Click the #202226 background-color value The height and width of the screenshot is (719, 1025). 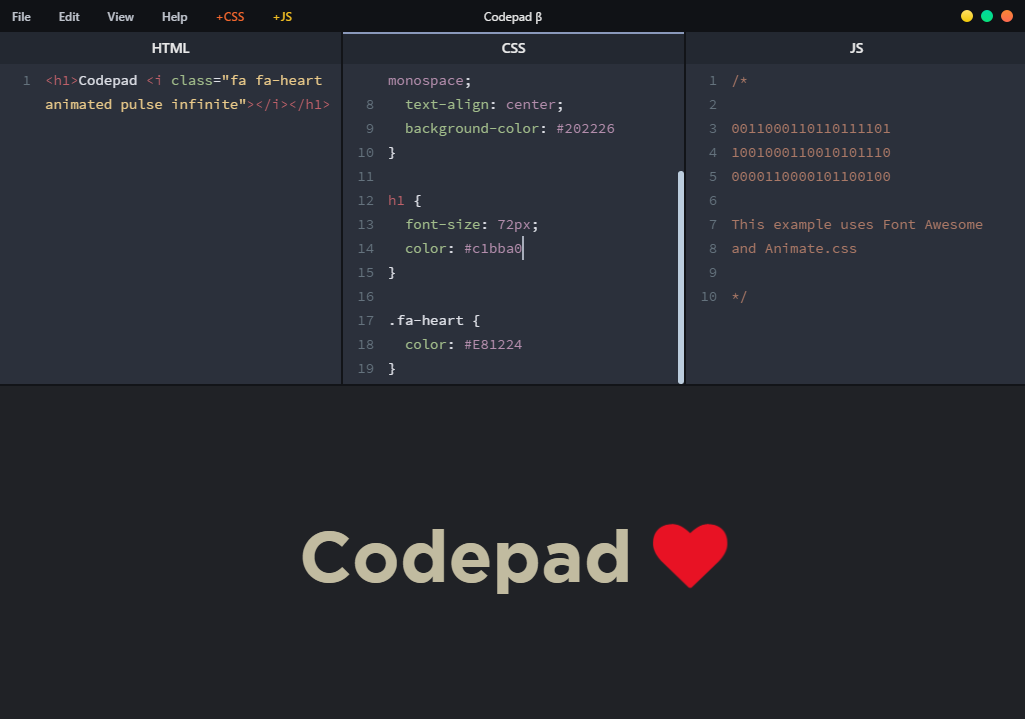coord(586,128)
